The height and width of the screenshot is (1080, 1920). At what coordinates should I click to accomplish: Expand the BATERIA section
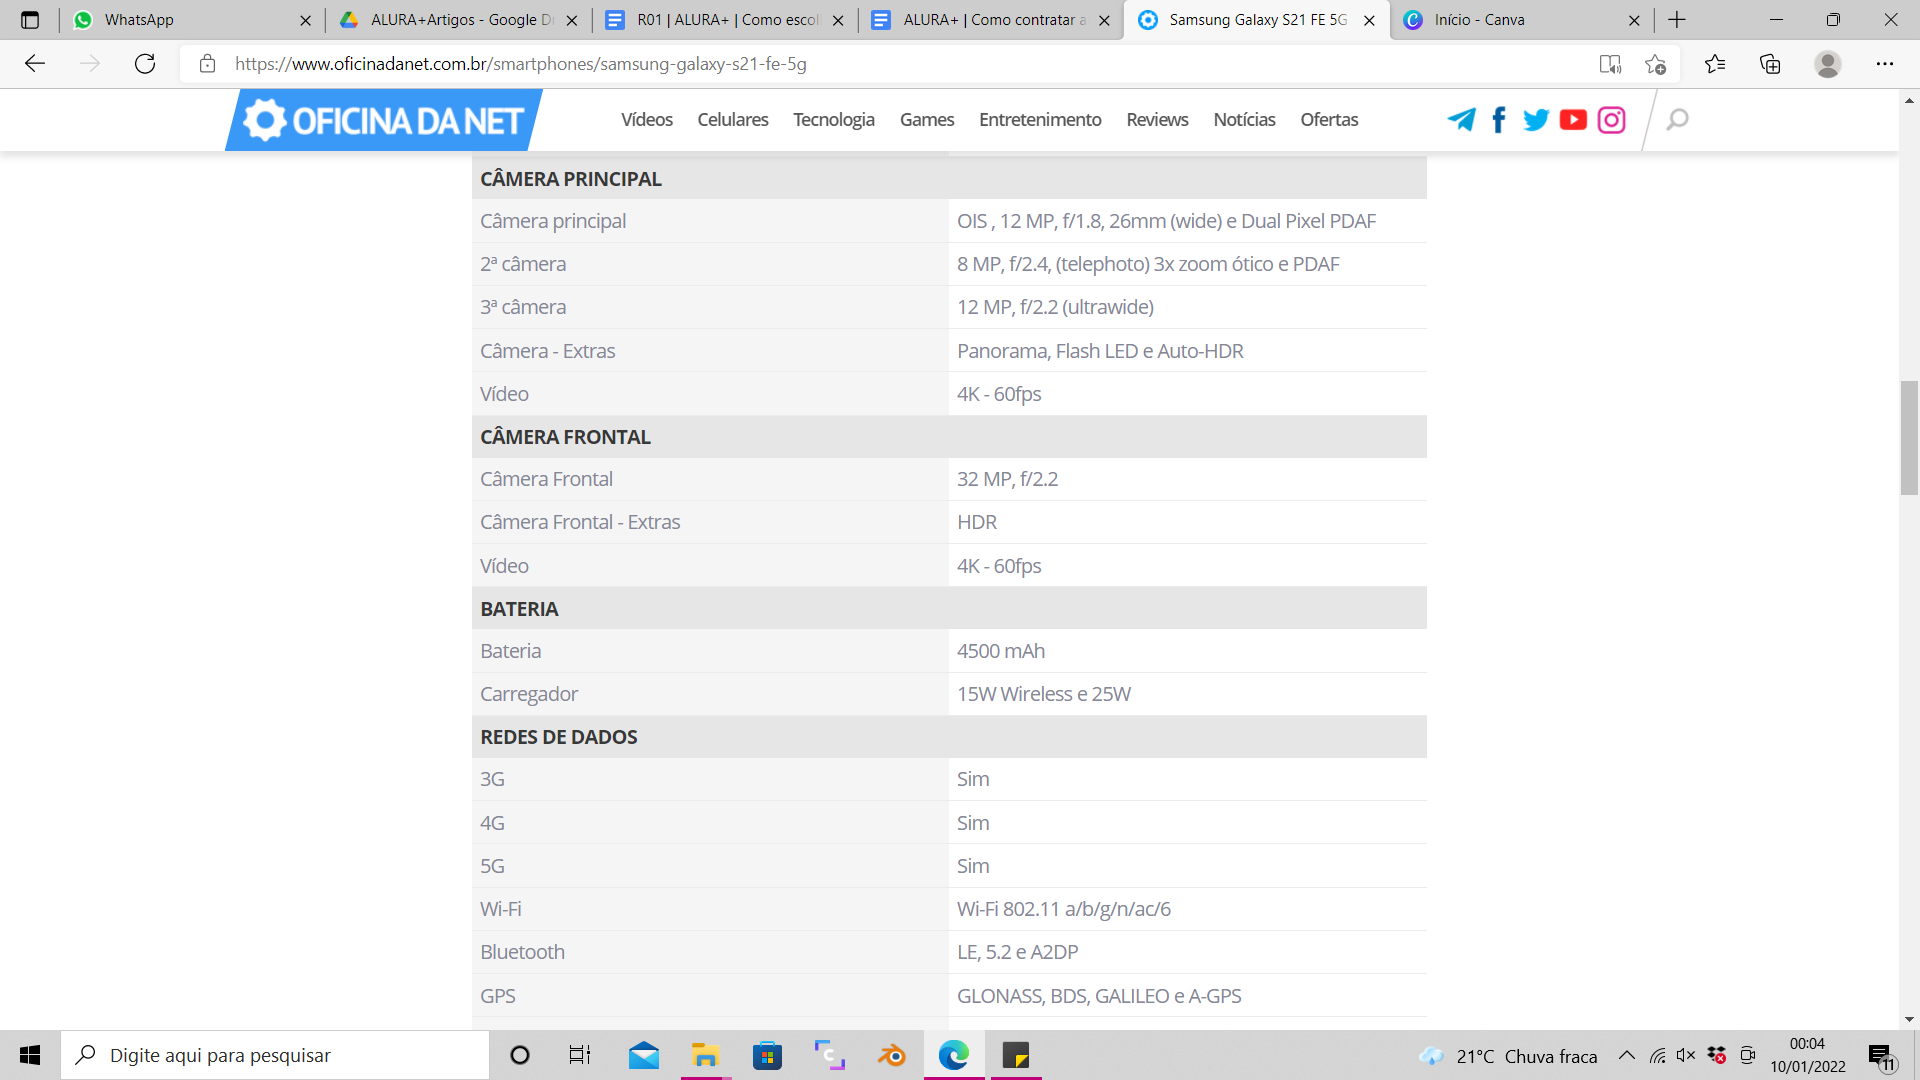[518, 608]
